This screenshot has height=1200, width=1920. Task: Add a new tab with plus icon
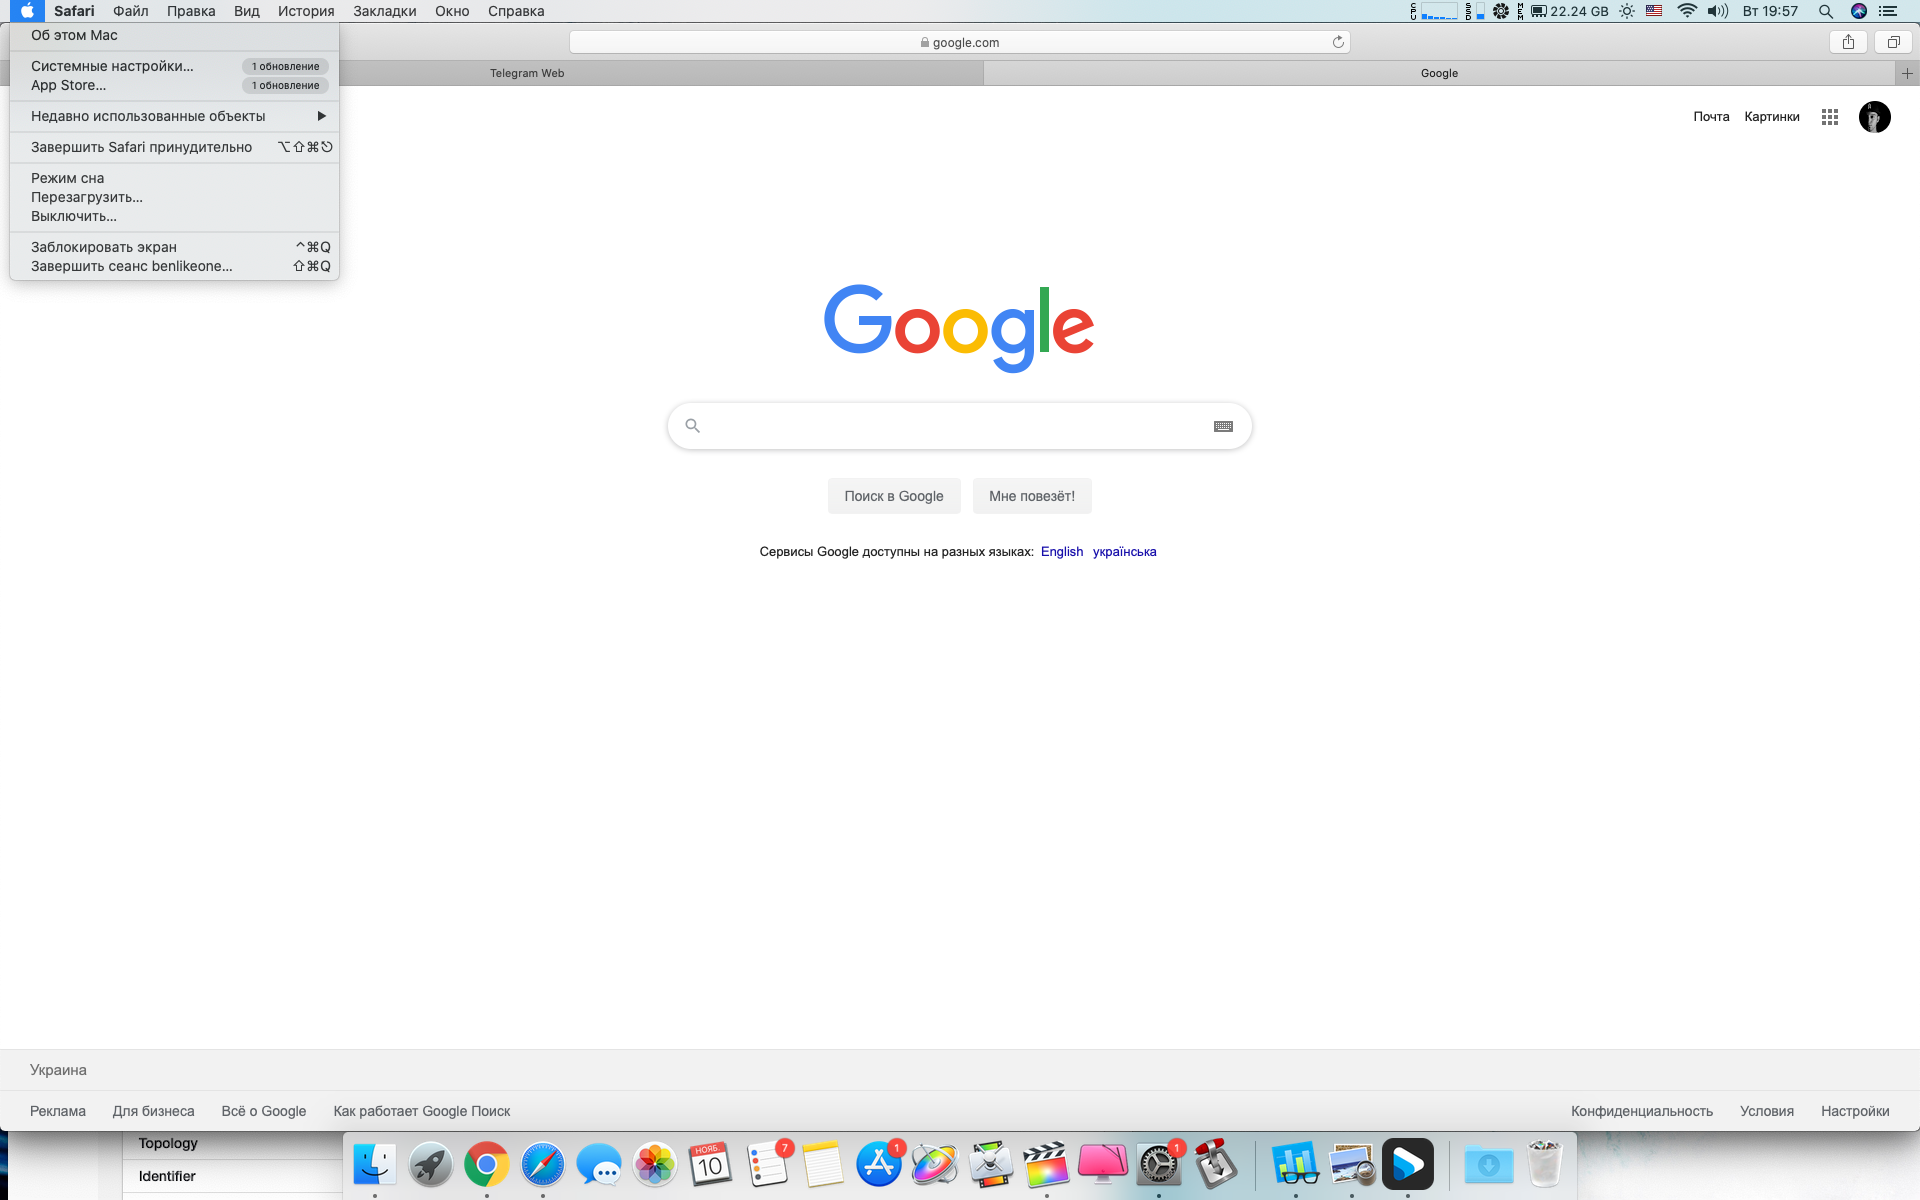tap(1907, 73)
